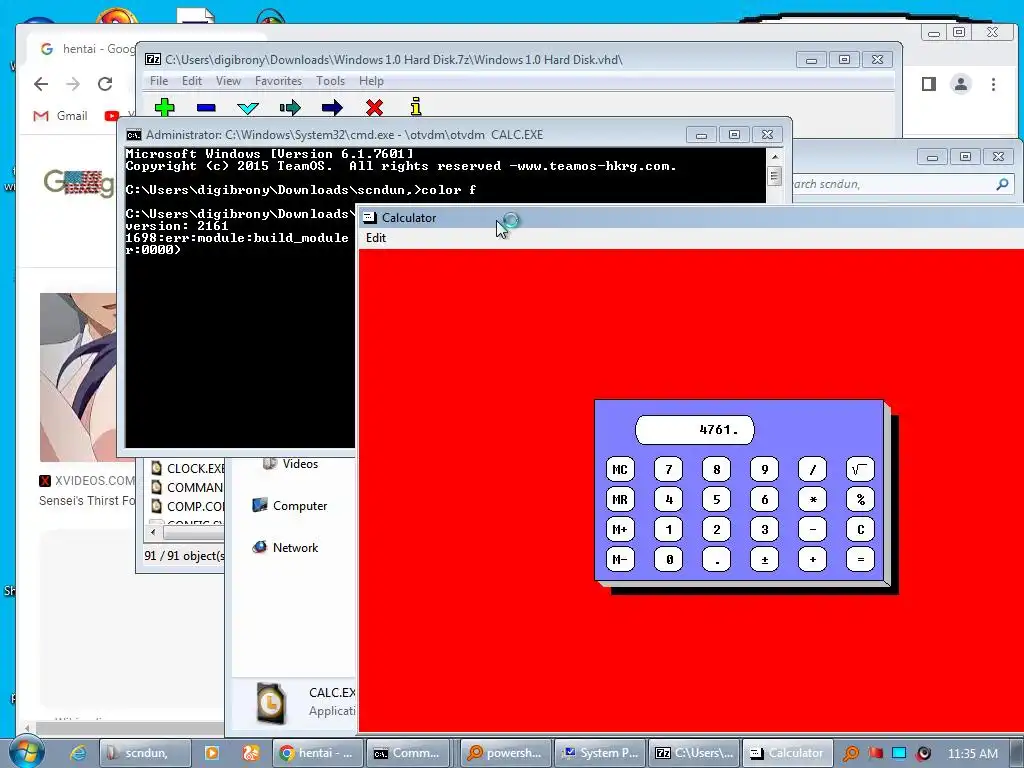Open Chrome's three-dot menu
This screenshot has width=1024, height=768.
click(993, 84)
